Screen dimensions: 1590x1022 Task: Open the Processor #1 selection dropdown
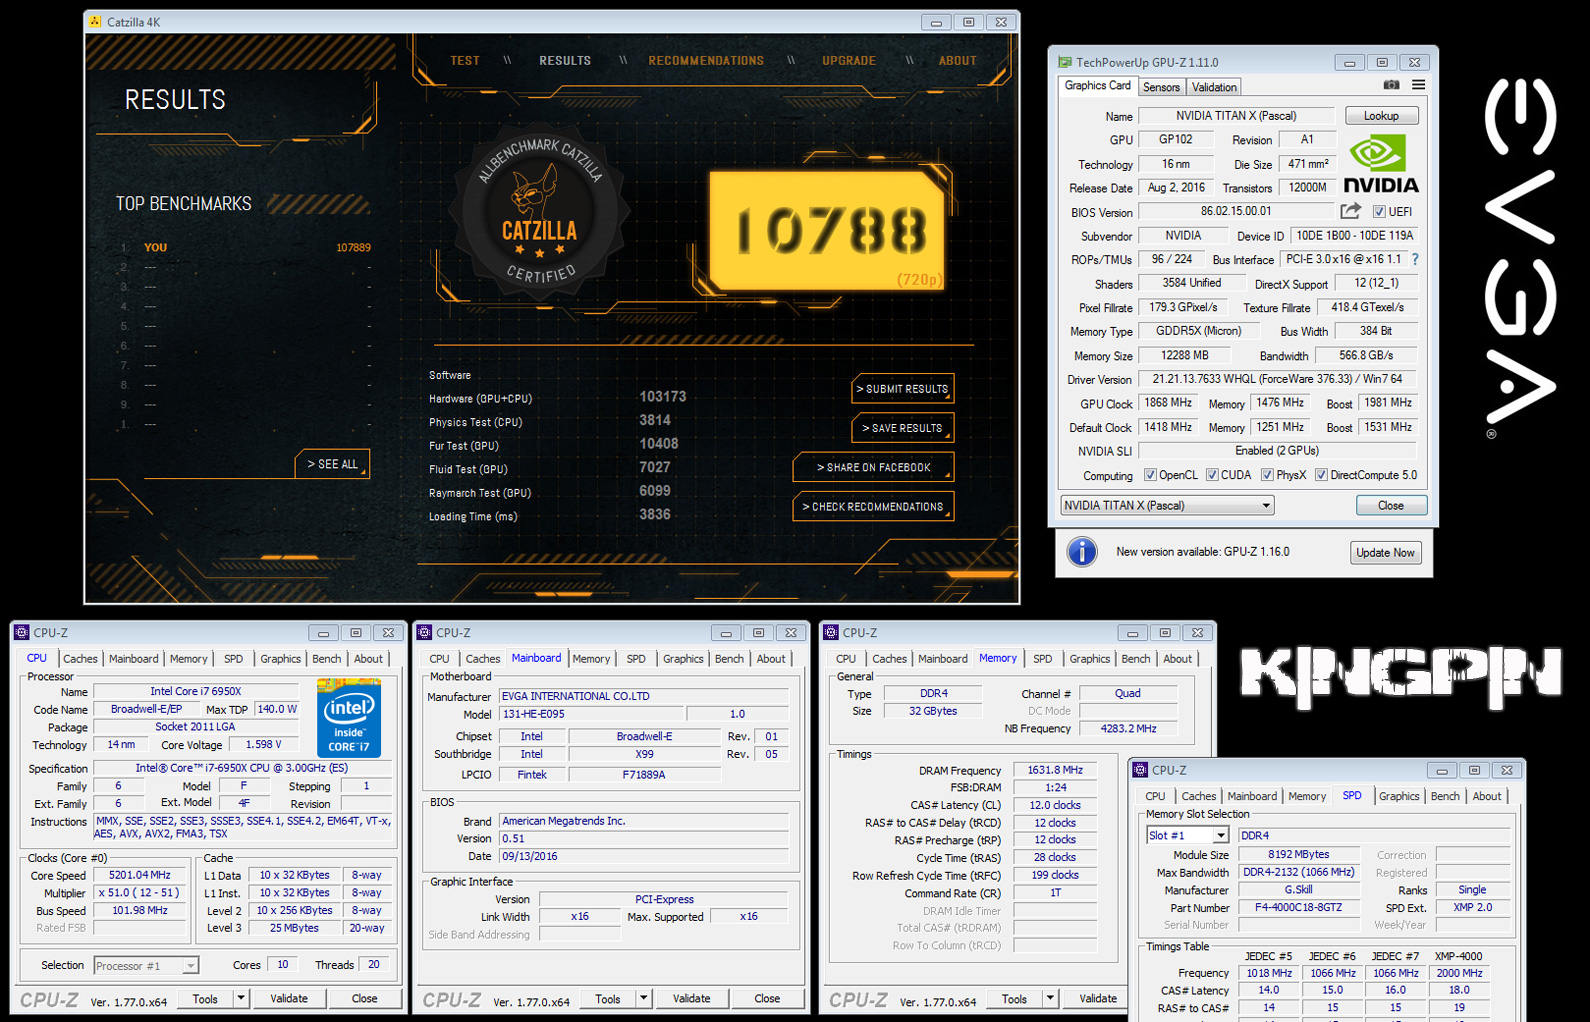(x=146, y=965)
